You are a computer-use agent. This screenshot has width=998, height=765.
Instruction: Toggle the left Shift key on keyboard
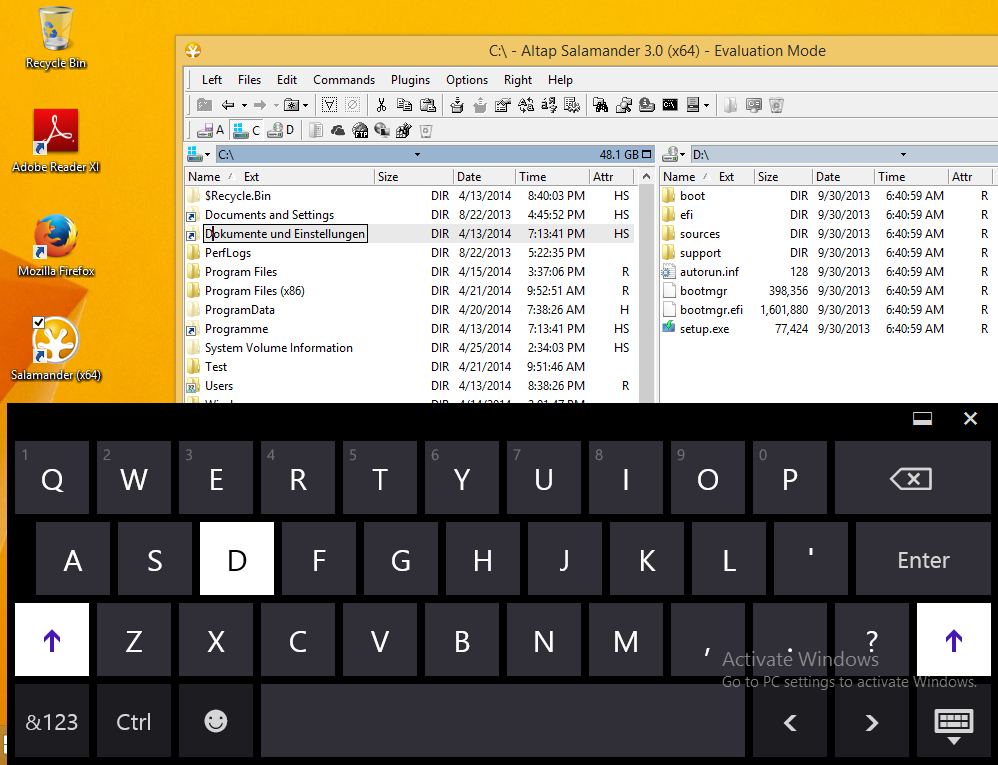click(52, 640)
